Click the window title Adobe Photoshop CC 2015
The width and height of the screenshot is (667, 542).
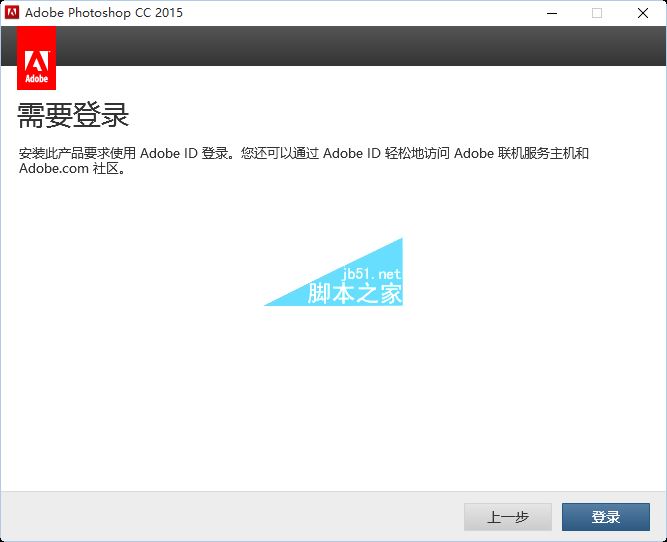click(x=104, y=13)
